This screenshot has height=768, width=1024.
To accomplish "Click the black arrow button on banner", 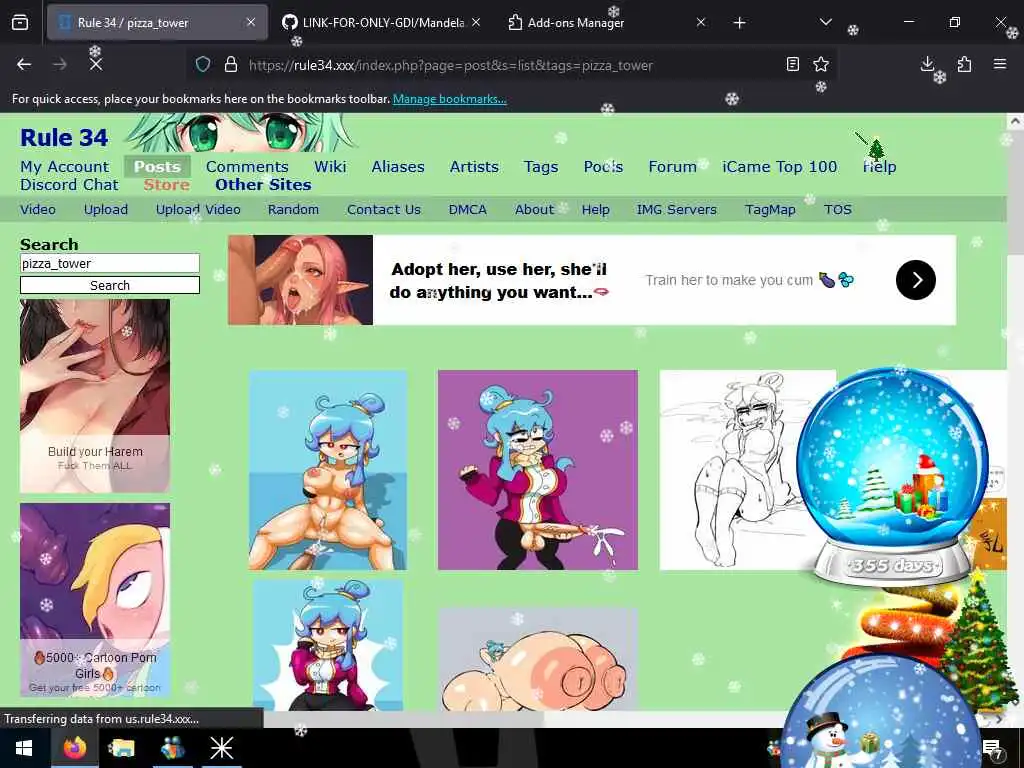I will point(916,280).
